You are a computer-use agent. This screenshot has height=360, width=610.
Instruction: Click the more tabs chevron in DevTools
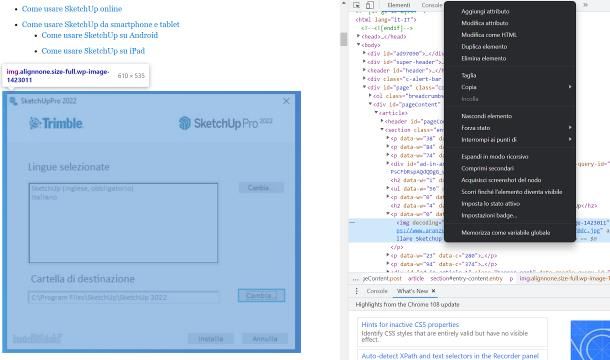coord(585,5)
